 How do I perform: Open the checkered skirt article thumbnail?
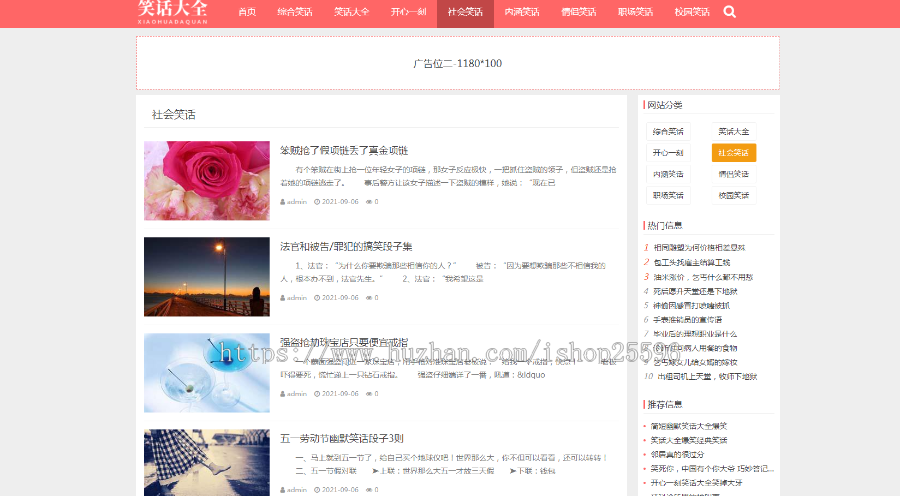tap(207, 463)
